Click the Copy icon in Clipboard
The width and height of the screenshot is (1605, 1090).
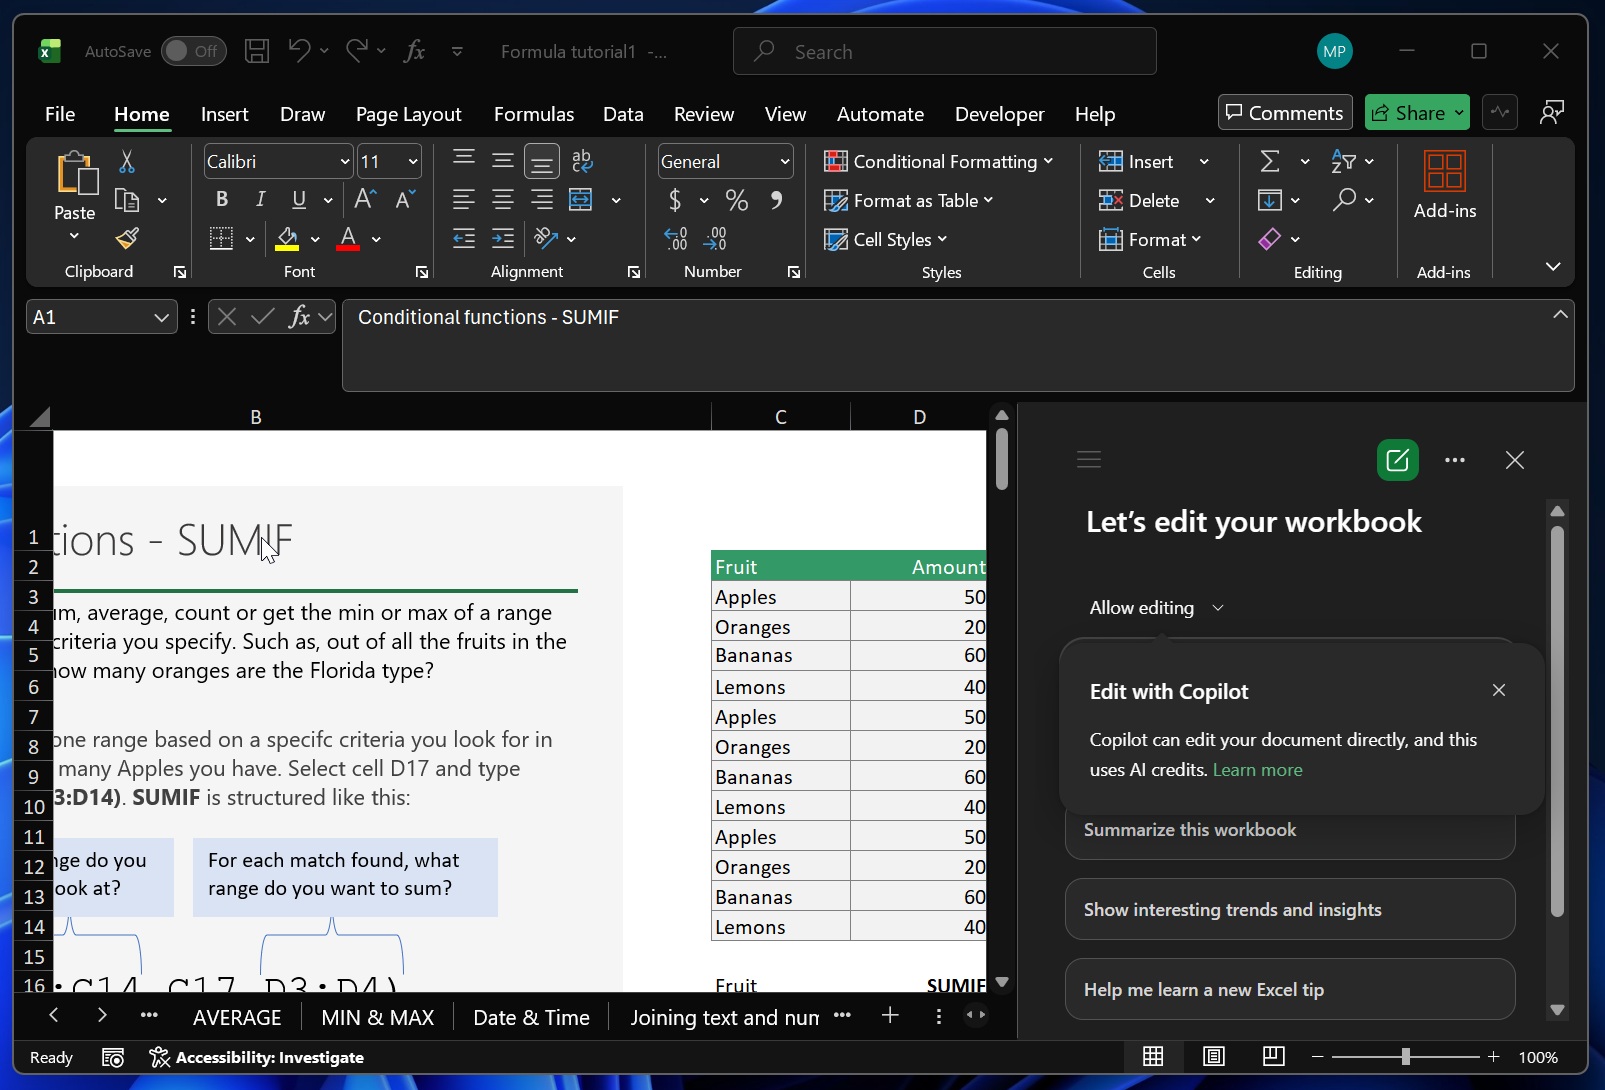[x=127, y=200]
